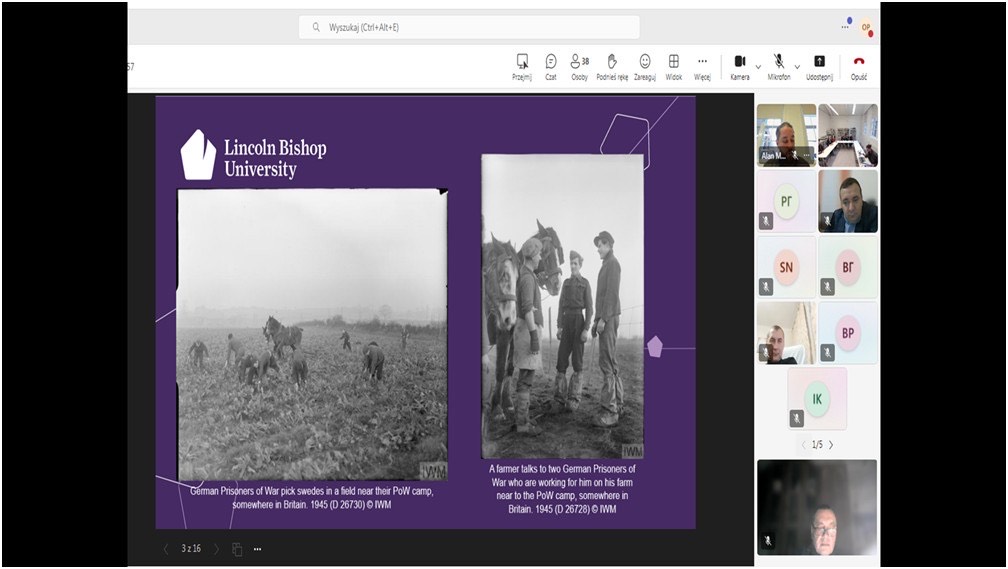
Task: Open the slide grid view icon
Action: click(x=237, y=549)
